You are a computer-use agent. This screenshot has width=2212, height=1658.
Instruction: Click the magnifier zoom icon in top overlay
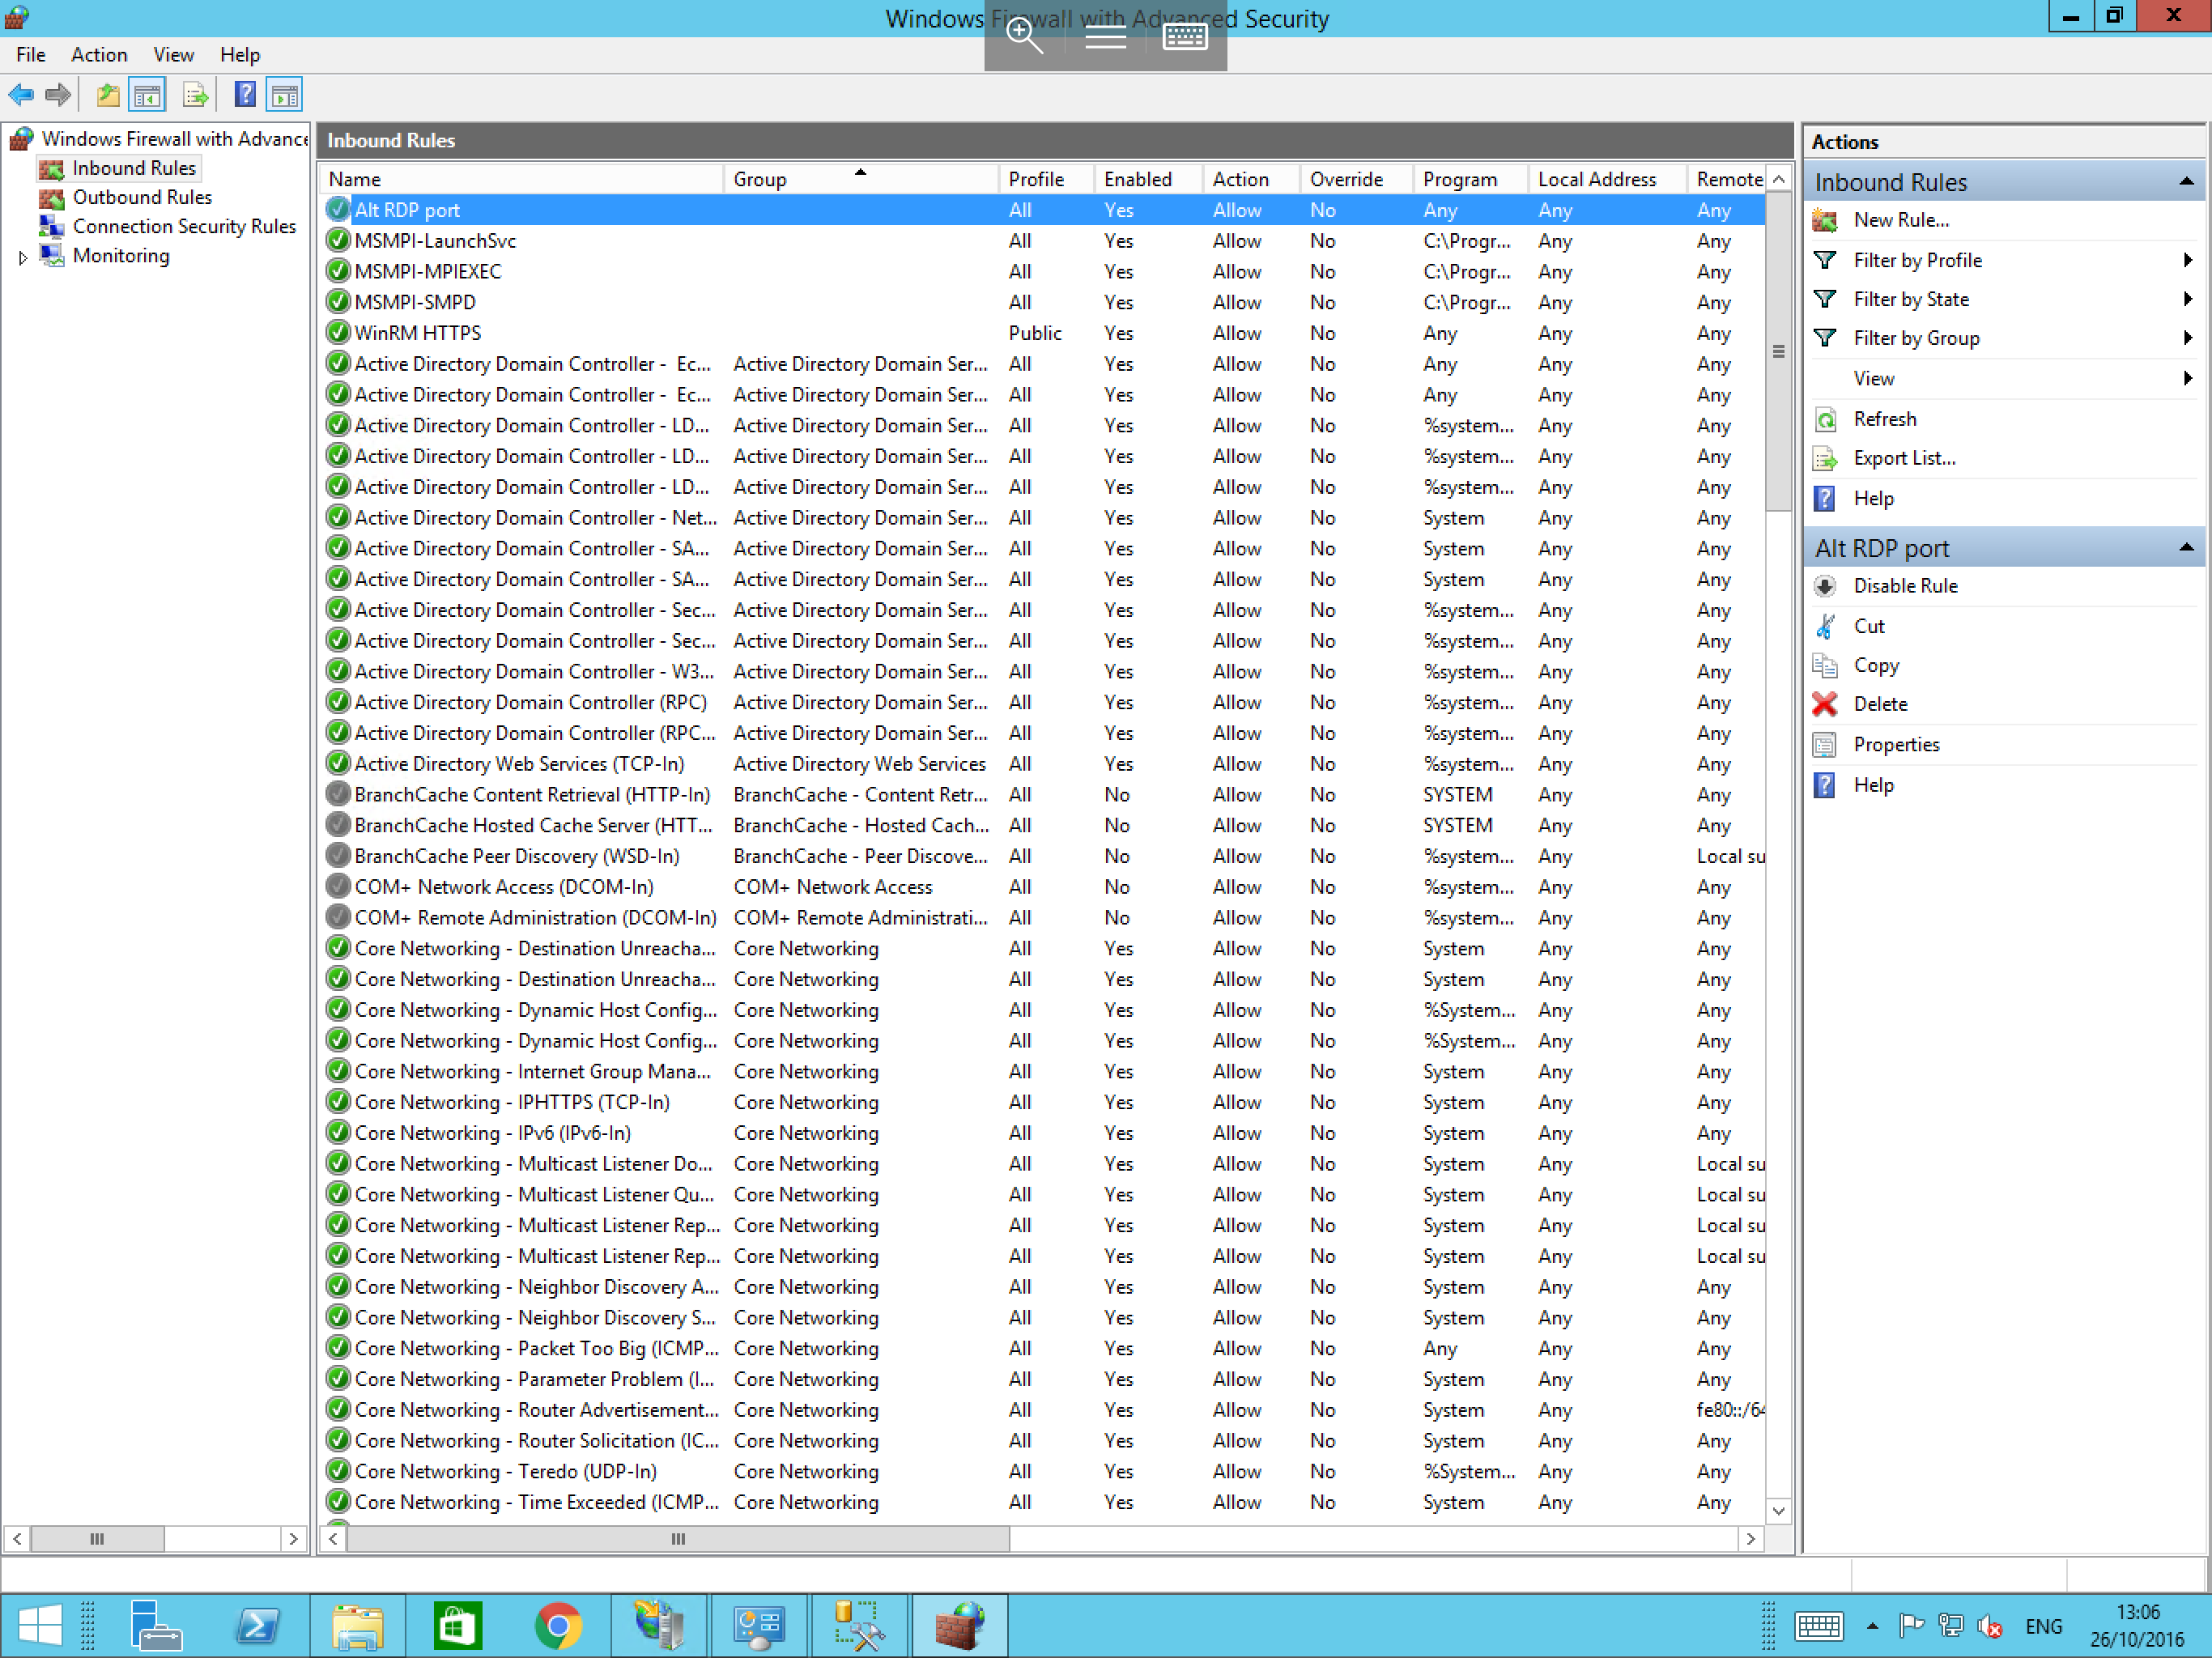[x=1024, y=36]
